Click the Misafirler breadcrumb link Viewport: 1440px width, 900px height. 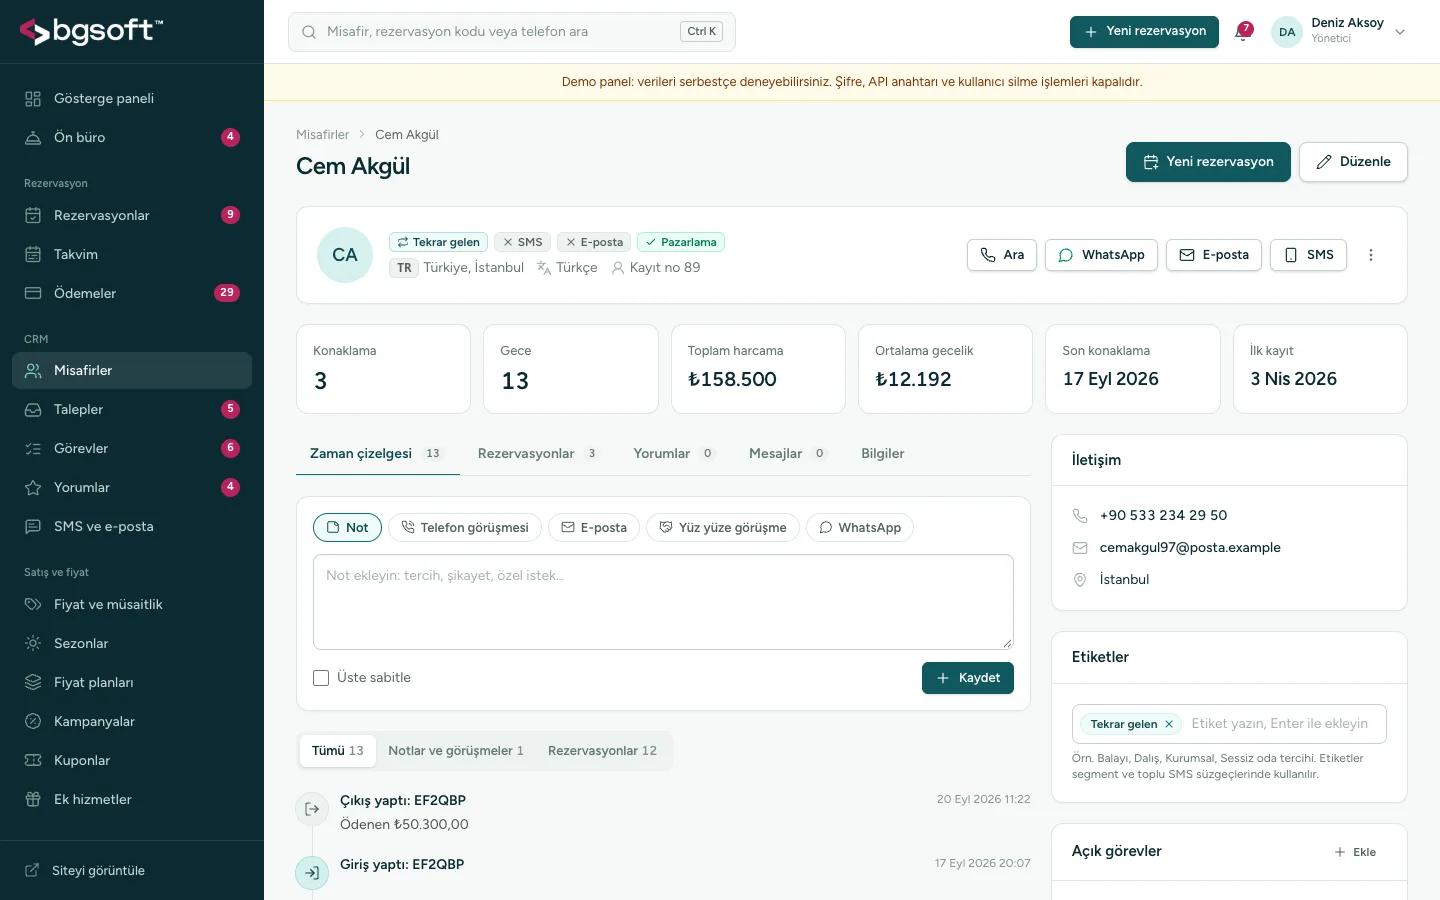tap(322, 134)
